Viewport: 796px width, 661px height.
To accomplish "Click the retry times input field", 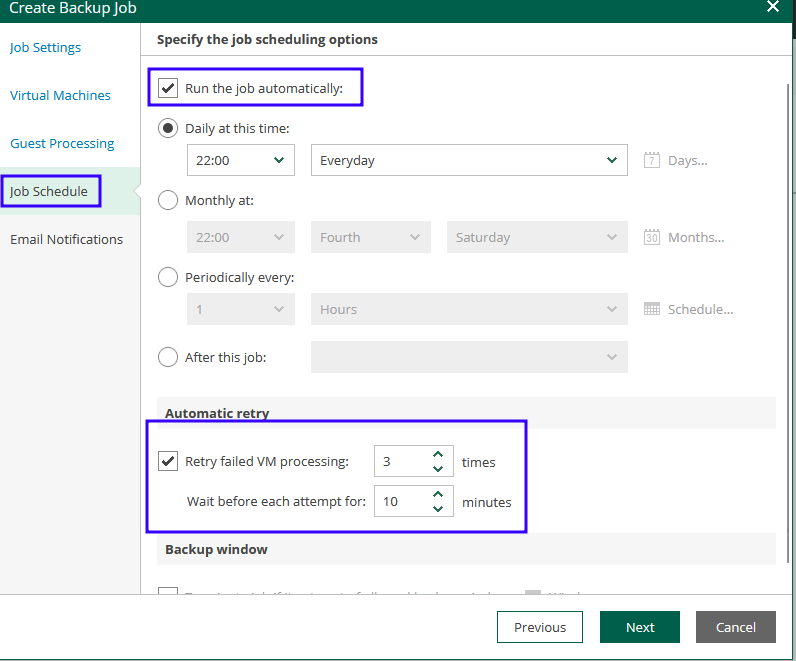I will (403, 461).
